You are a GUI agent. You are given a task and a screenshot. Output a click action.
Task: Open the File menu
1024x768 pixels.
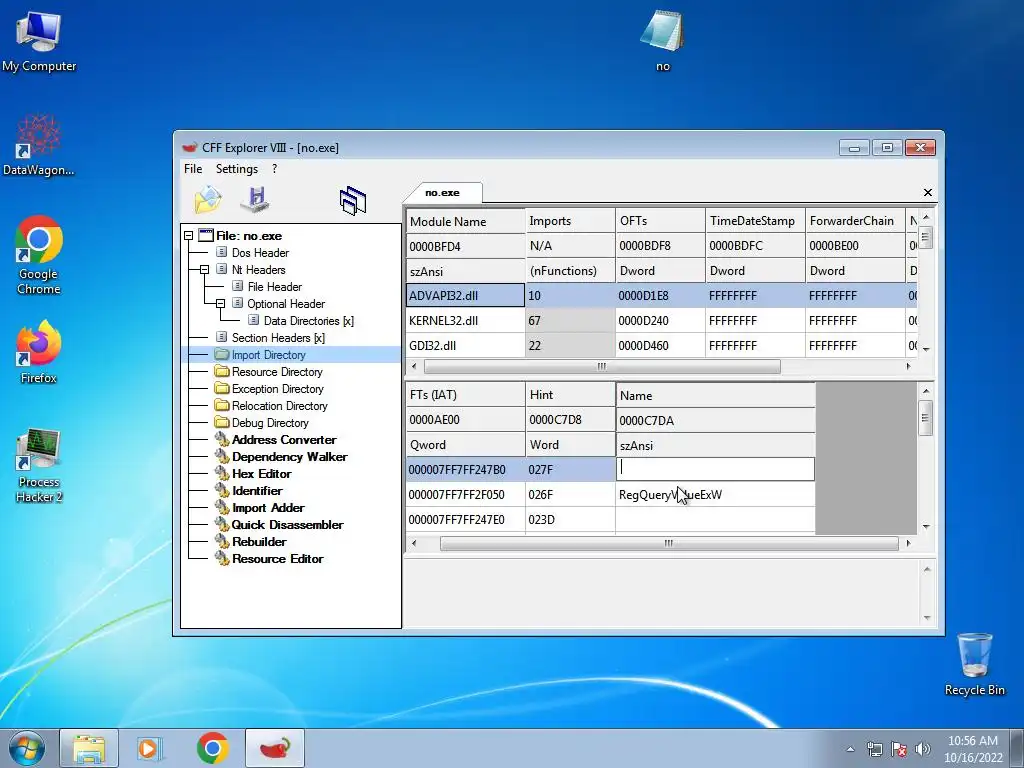[x=193, y=168]
